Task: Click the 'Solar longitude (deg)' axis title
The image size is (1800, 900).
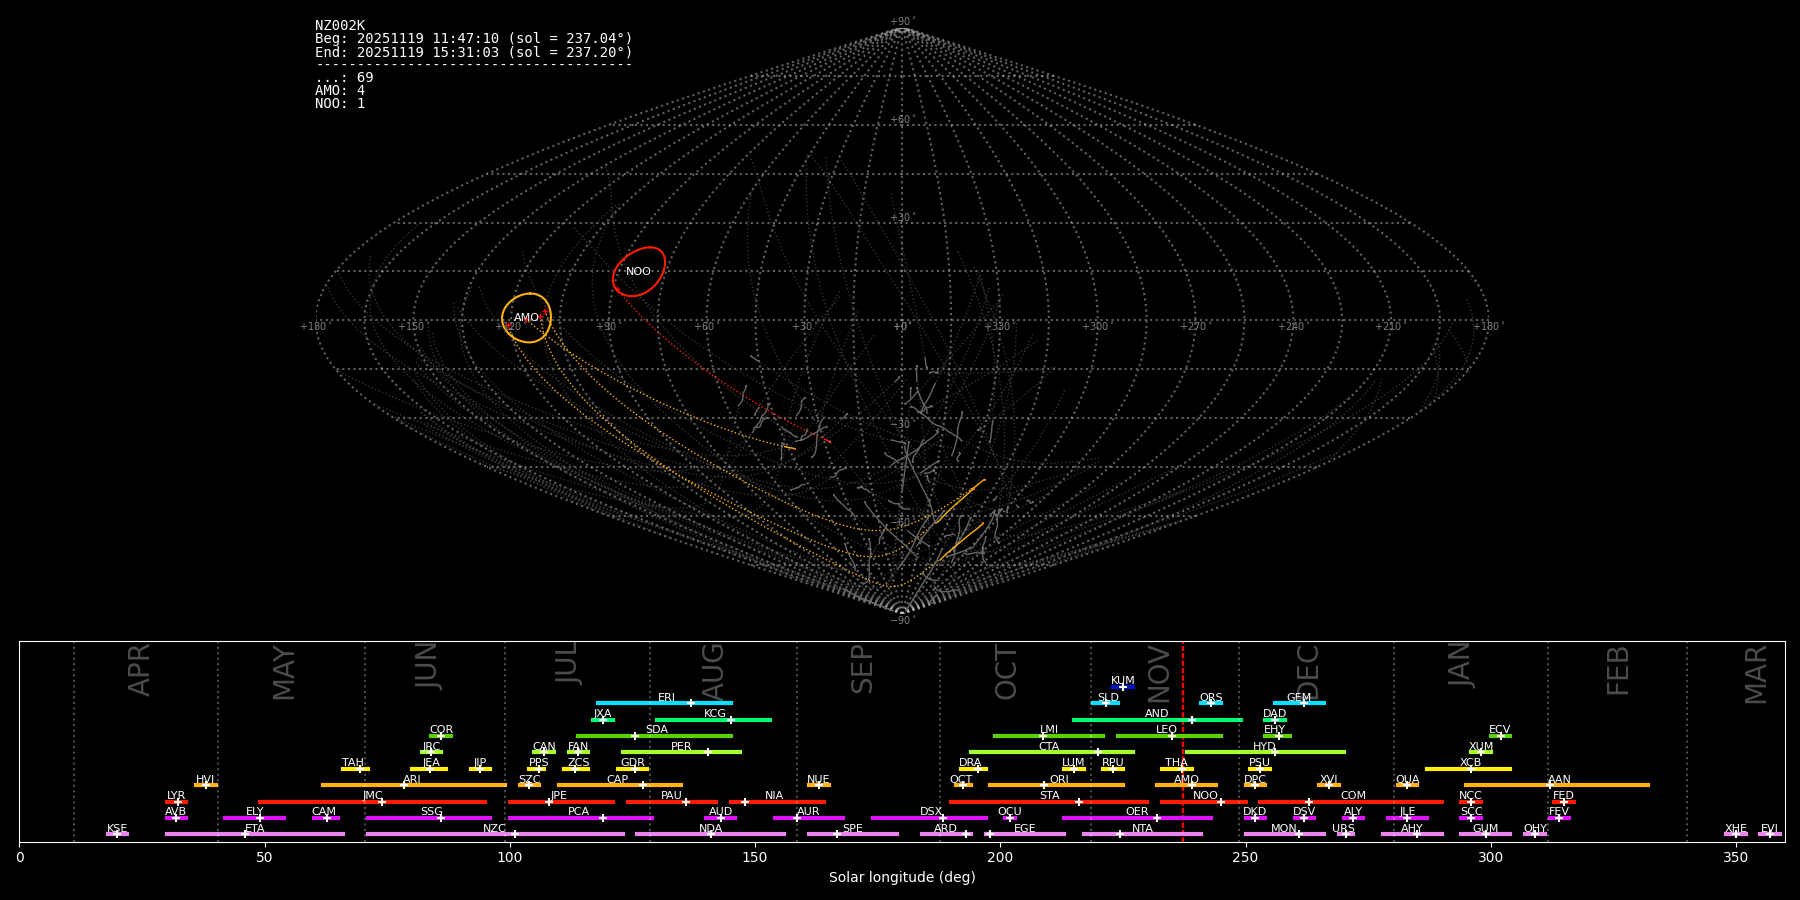Action: [x=902, y=878]
